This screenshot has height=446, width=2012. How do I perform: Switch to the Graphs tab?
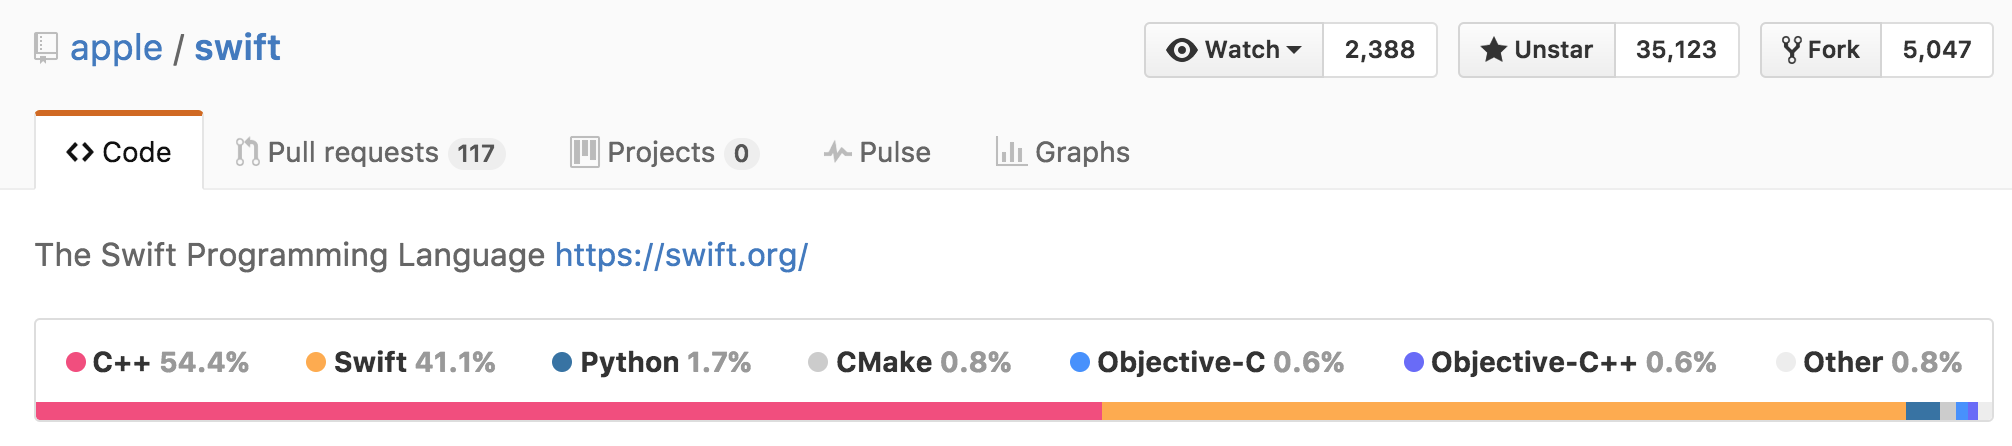[x=1063, y=152]
